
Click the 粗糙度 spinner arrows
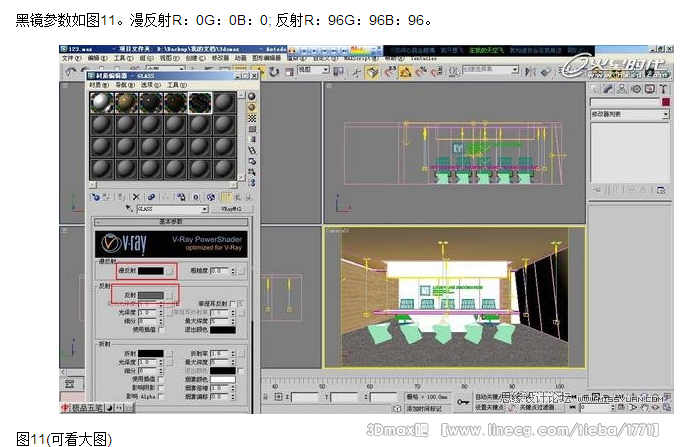[x=233, y=271]
